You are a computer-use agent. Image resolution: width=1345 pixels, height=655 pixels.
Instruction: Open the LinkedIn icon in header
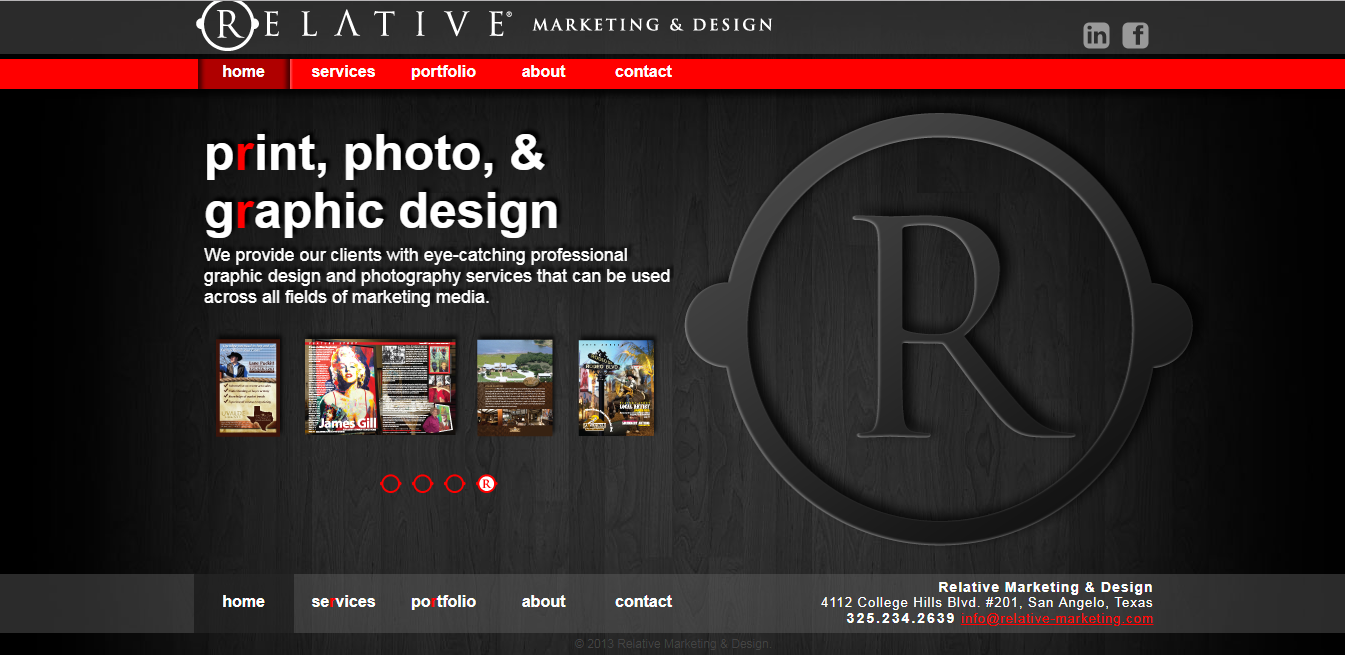point(1096,36)
